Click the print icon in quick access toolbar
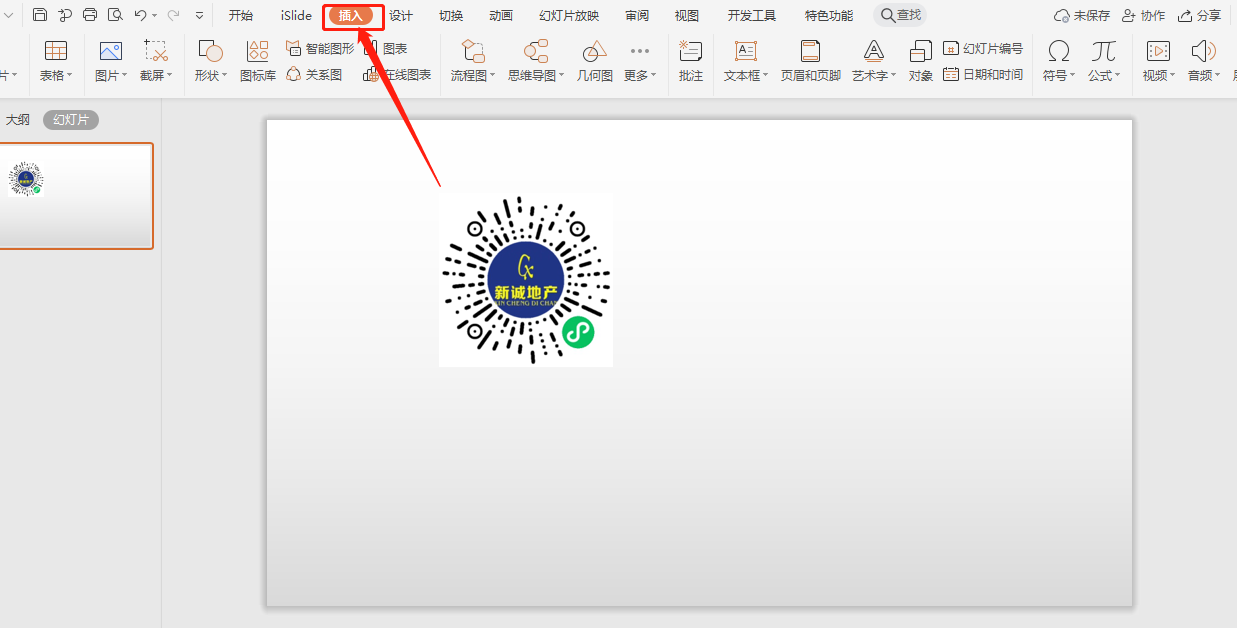The image size is (1237, 628). [x=90, y=15]
